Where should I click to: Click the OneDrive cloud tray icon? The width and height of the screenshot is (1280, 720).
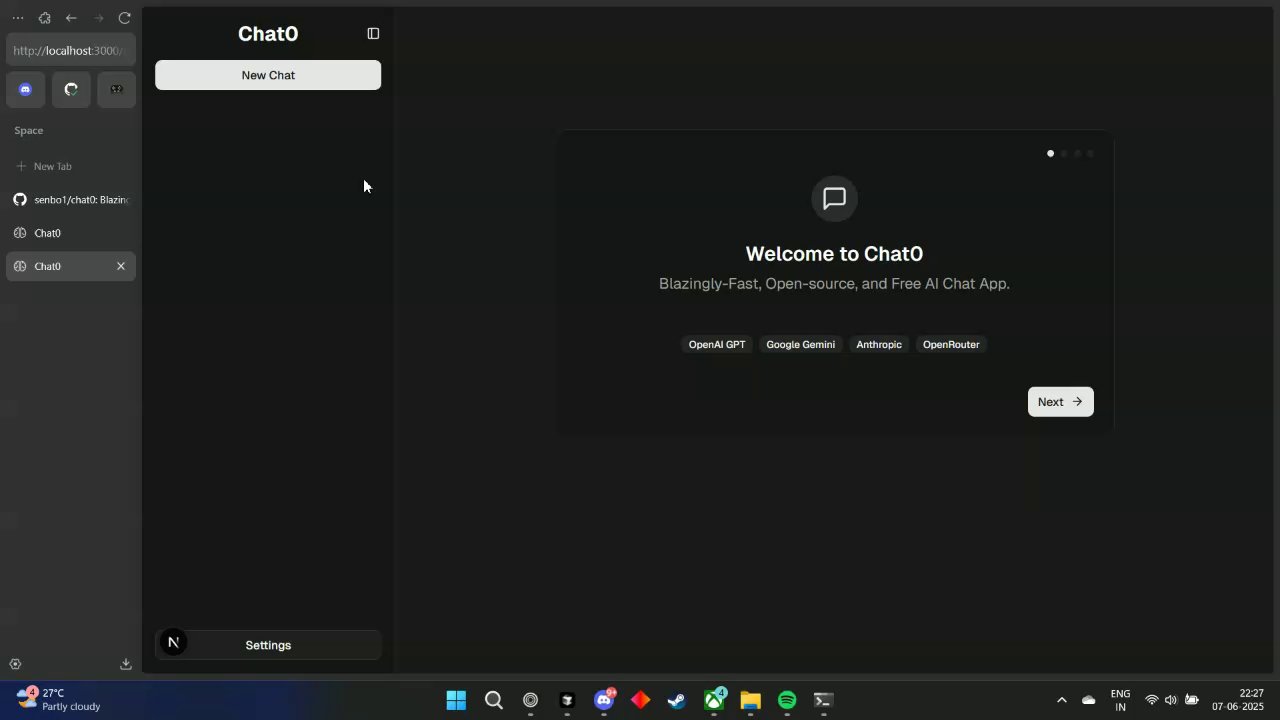(x=1089, y=700)
